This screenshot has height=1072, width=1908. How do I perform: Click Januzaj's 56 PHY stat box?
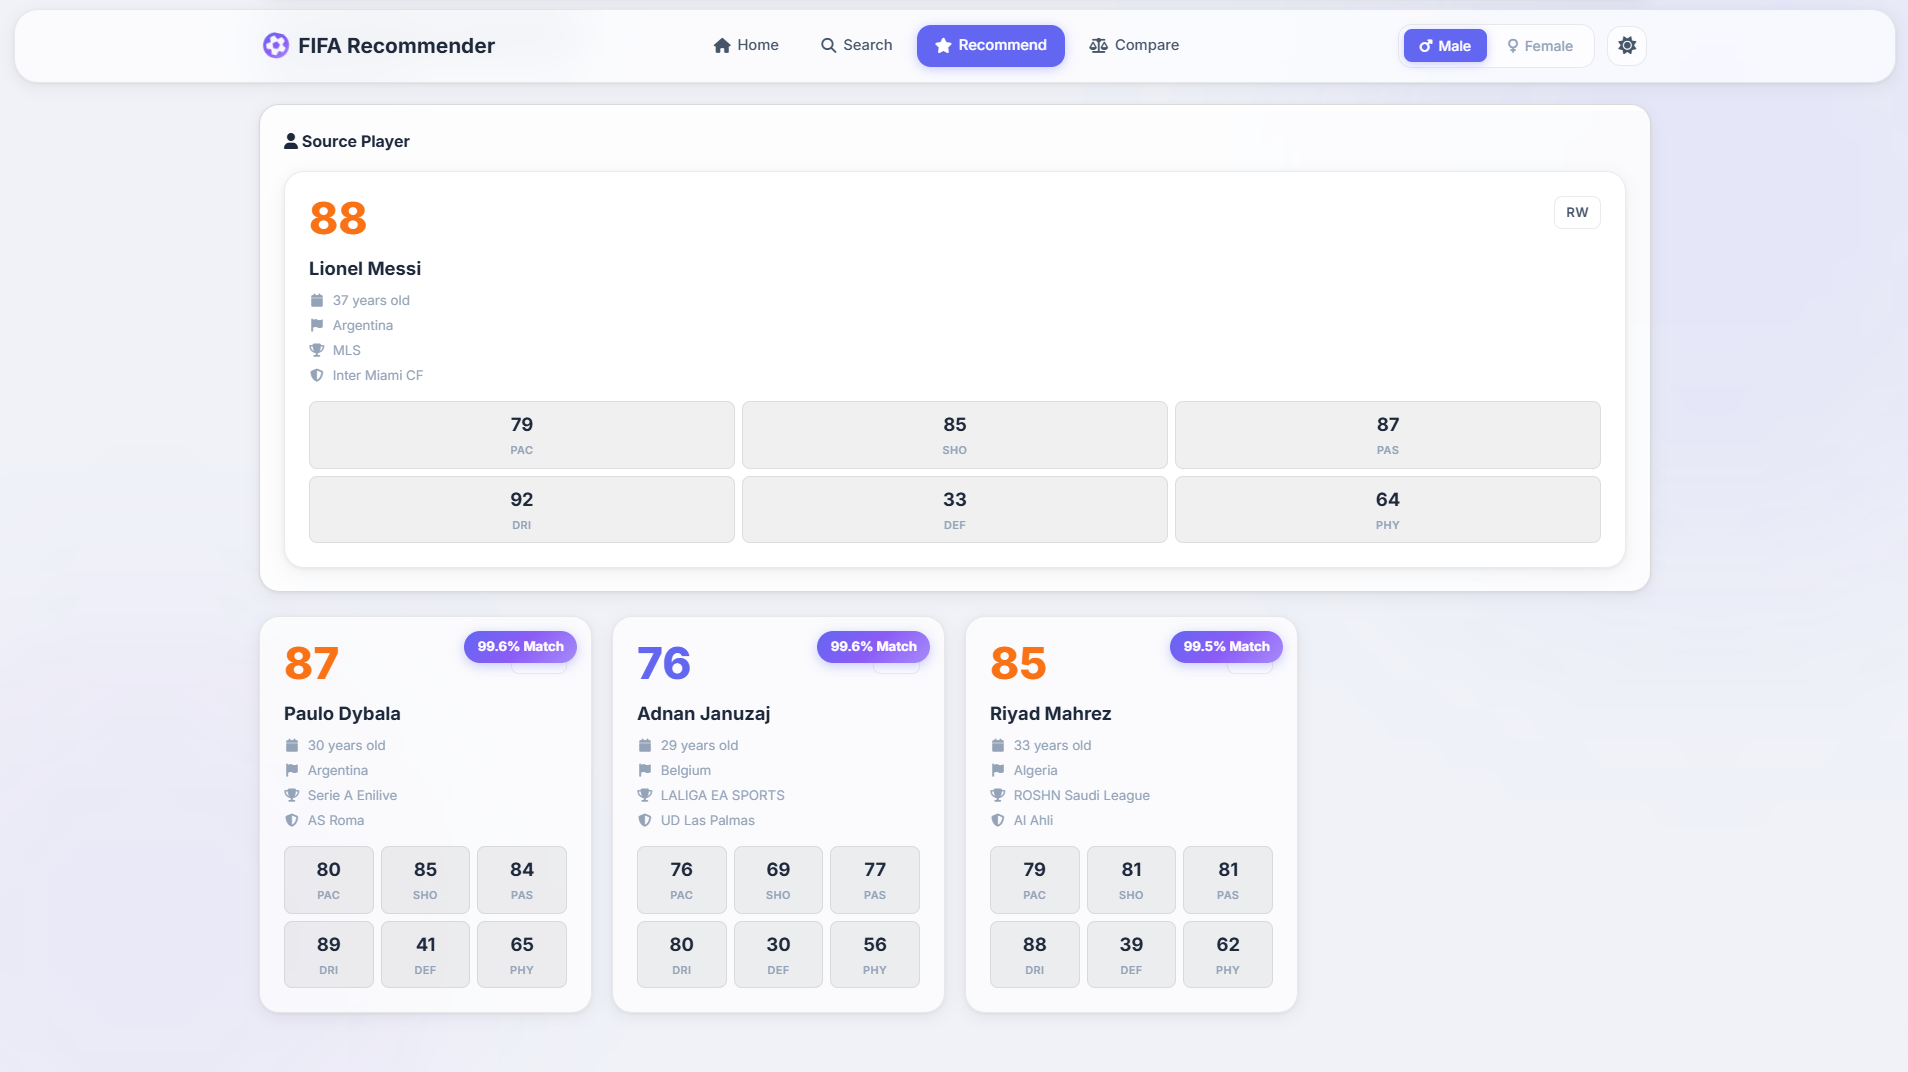pos(875,955)
